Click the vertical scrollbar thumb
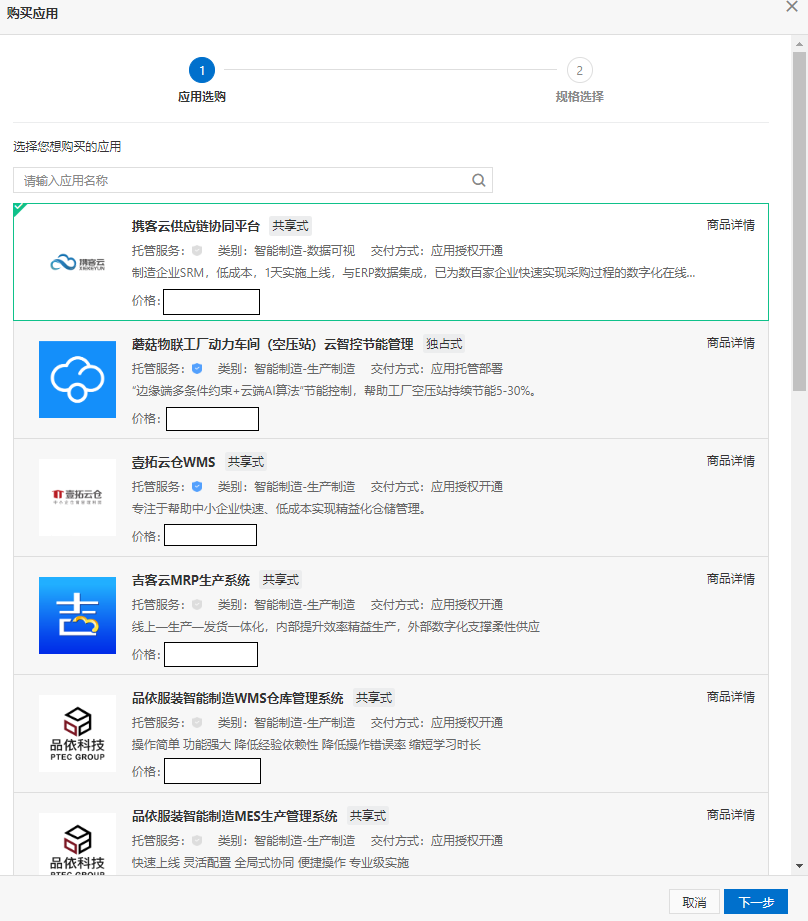Image resolution: width=808 pixels, height=921 pixels. (799, 221)
